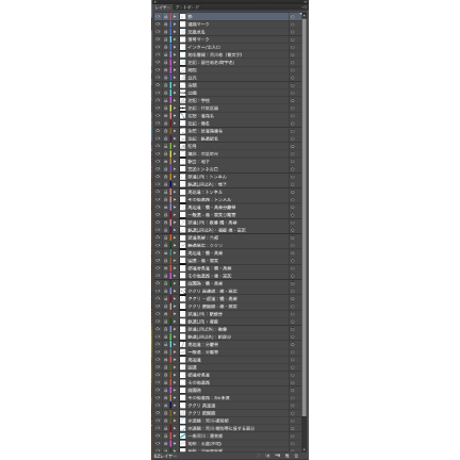This screenshot has width=460, height=460.
Task: Expand the selected top layer's disclosure triangle
Action: 175,16
